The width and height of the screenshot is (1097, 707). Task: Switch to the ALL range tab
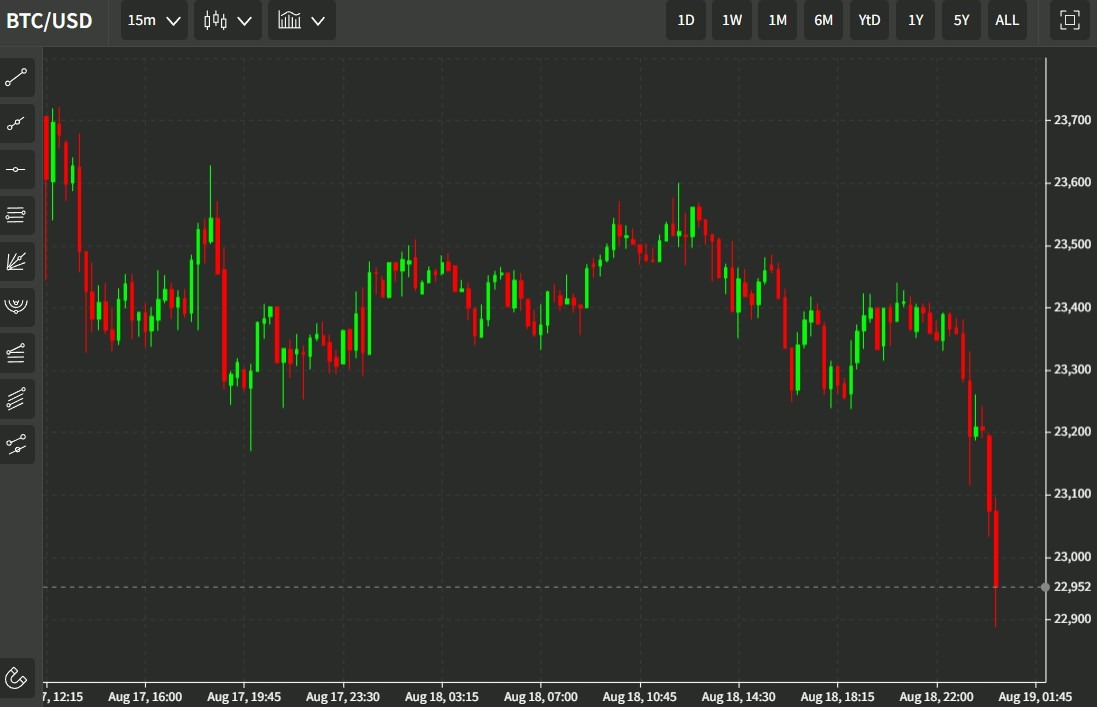pyautogui.click(x=1007, y=20)
